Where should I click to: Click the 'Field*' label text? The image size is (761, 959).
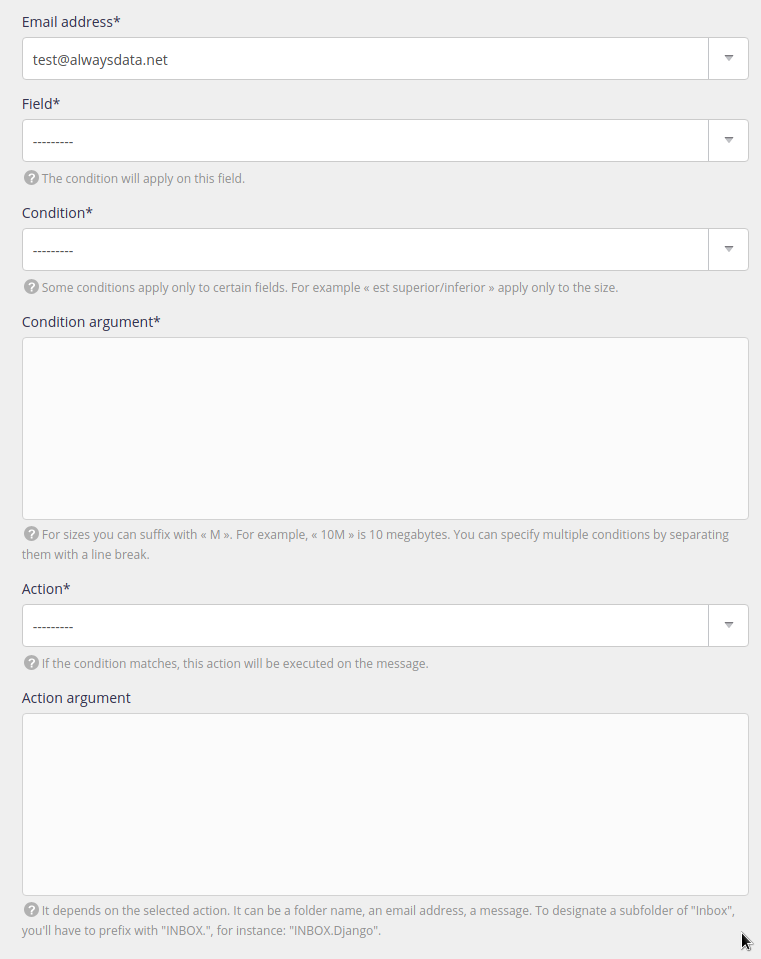41,104
